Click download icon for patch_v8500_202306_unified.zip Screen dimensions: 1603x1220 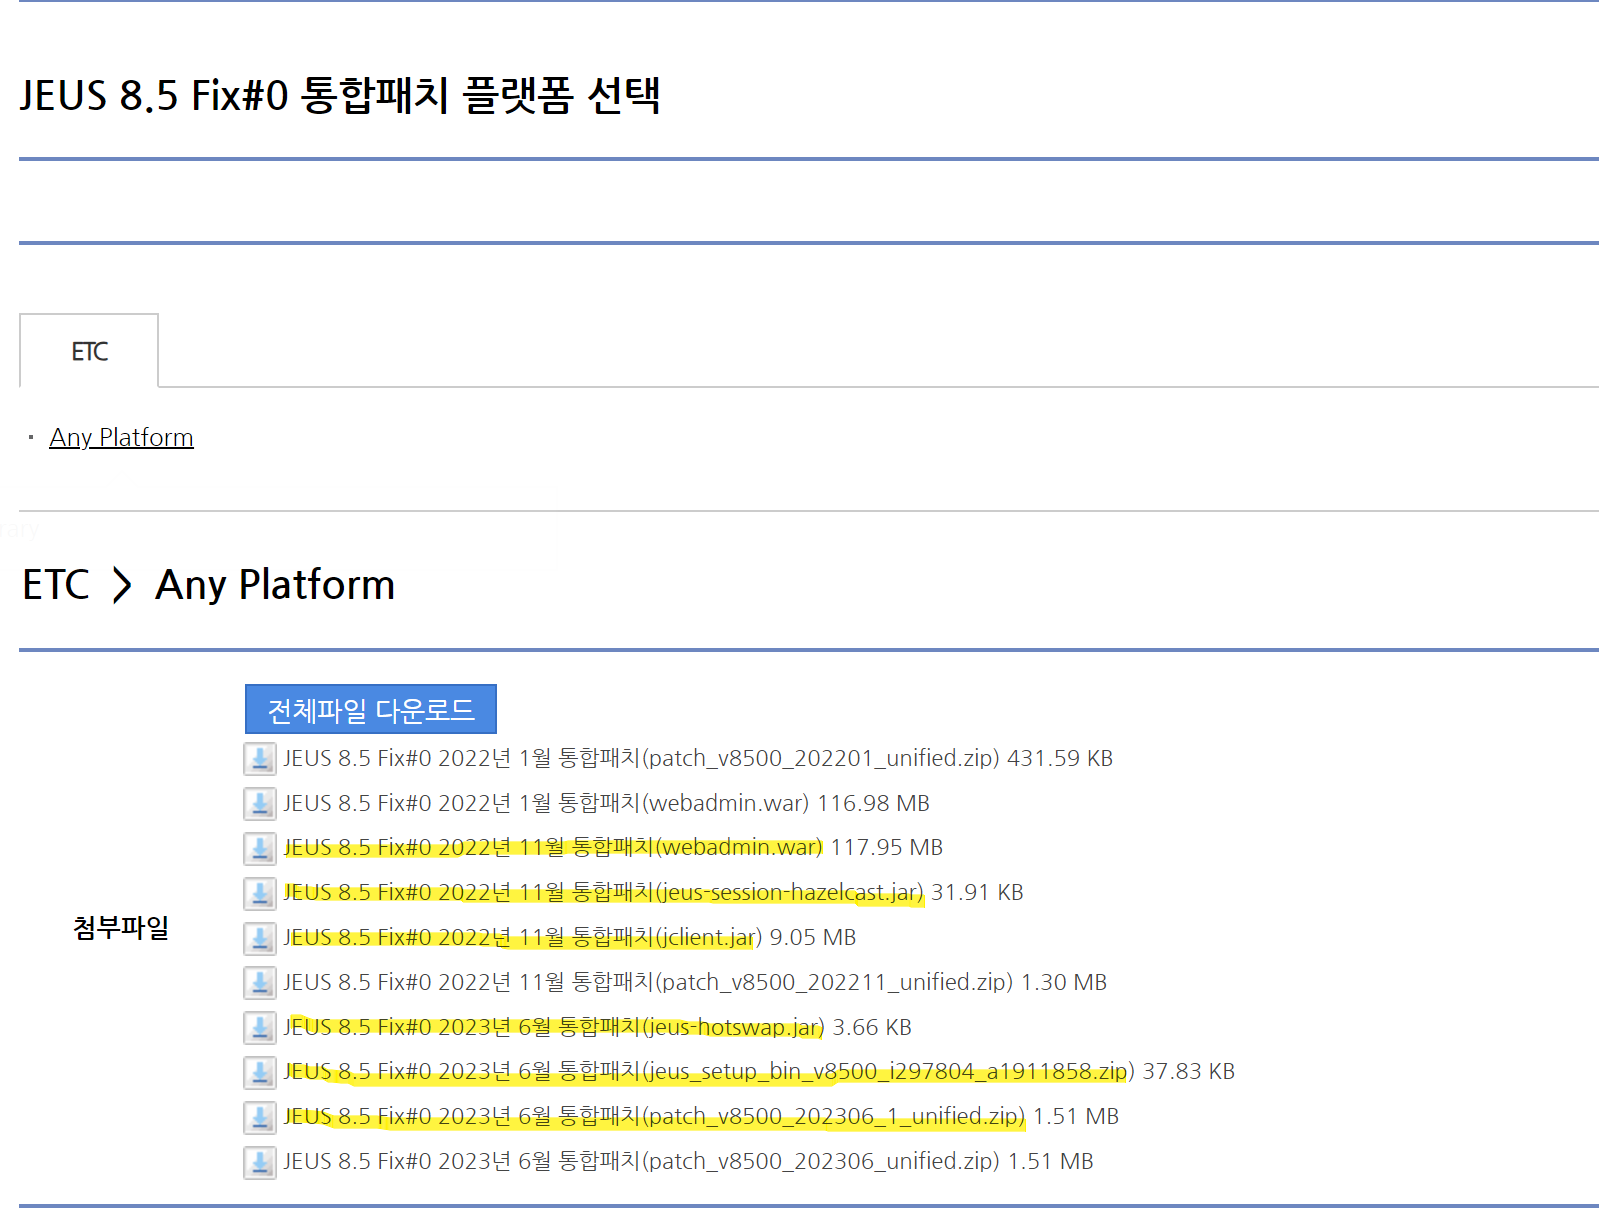coord(260,1162)
